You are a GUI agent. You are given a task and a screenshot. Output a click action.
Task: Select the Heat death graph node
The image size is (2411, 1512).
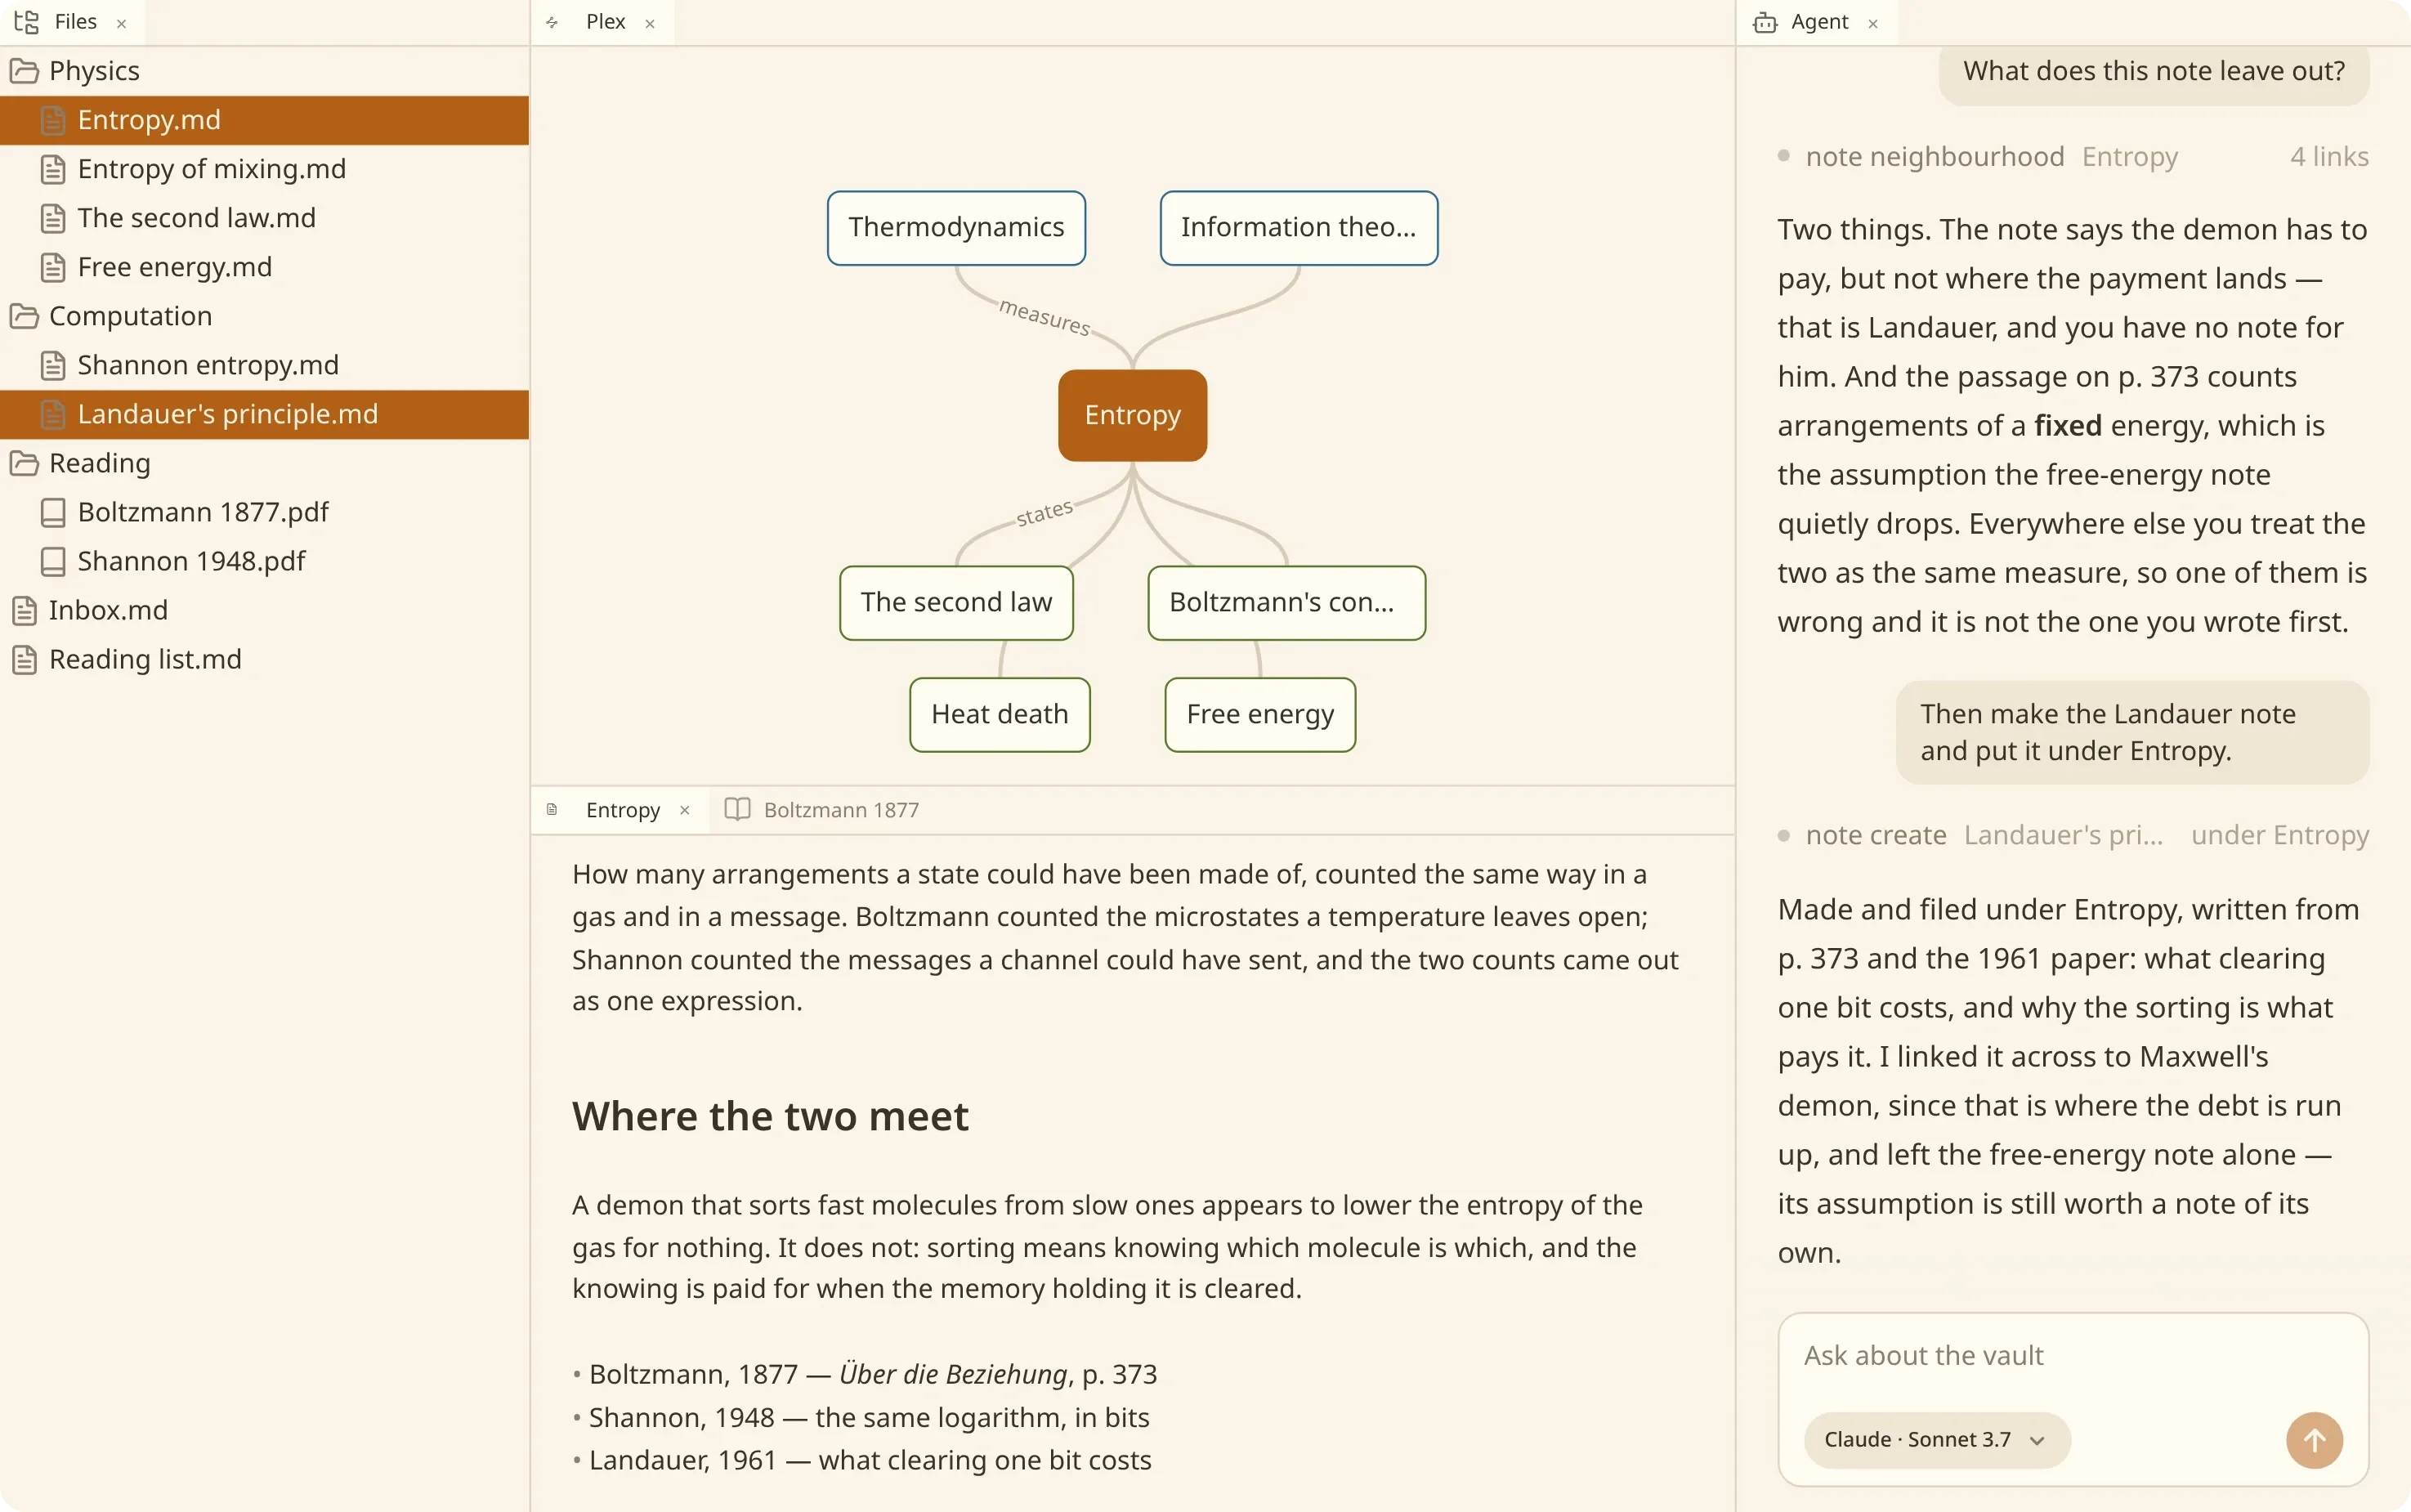tap(999, 714)
